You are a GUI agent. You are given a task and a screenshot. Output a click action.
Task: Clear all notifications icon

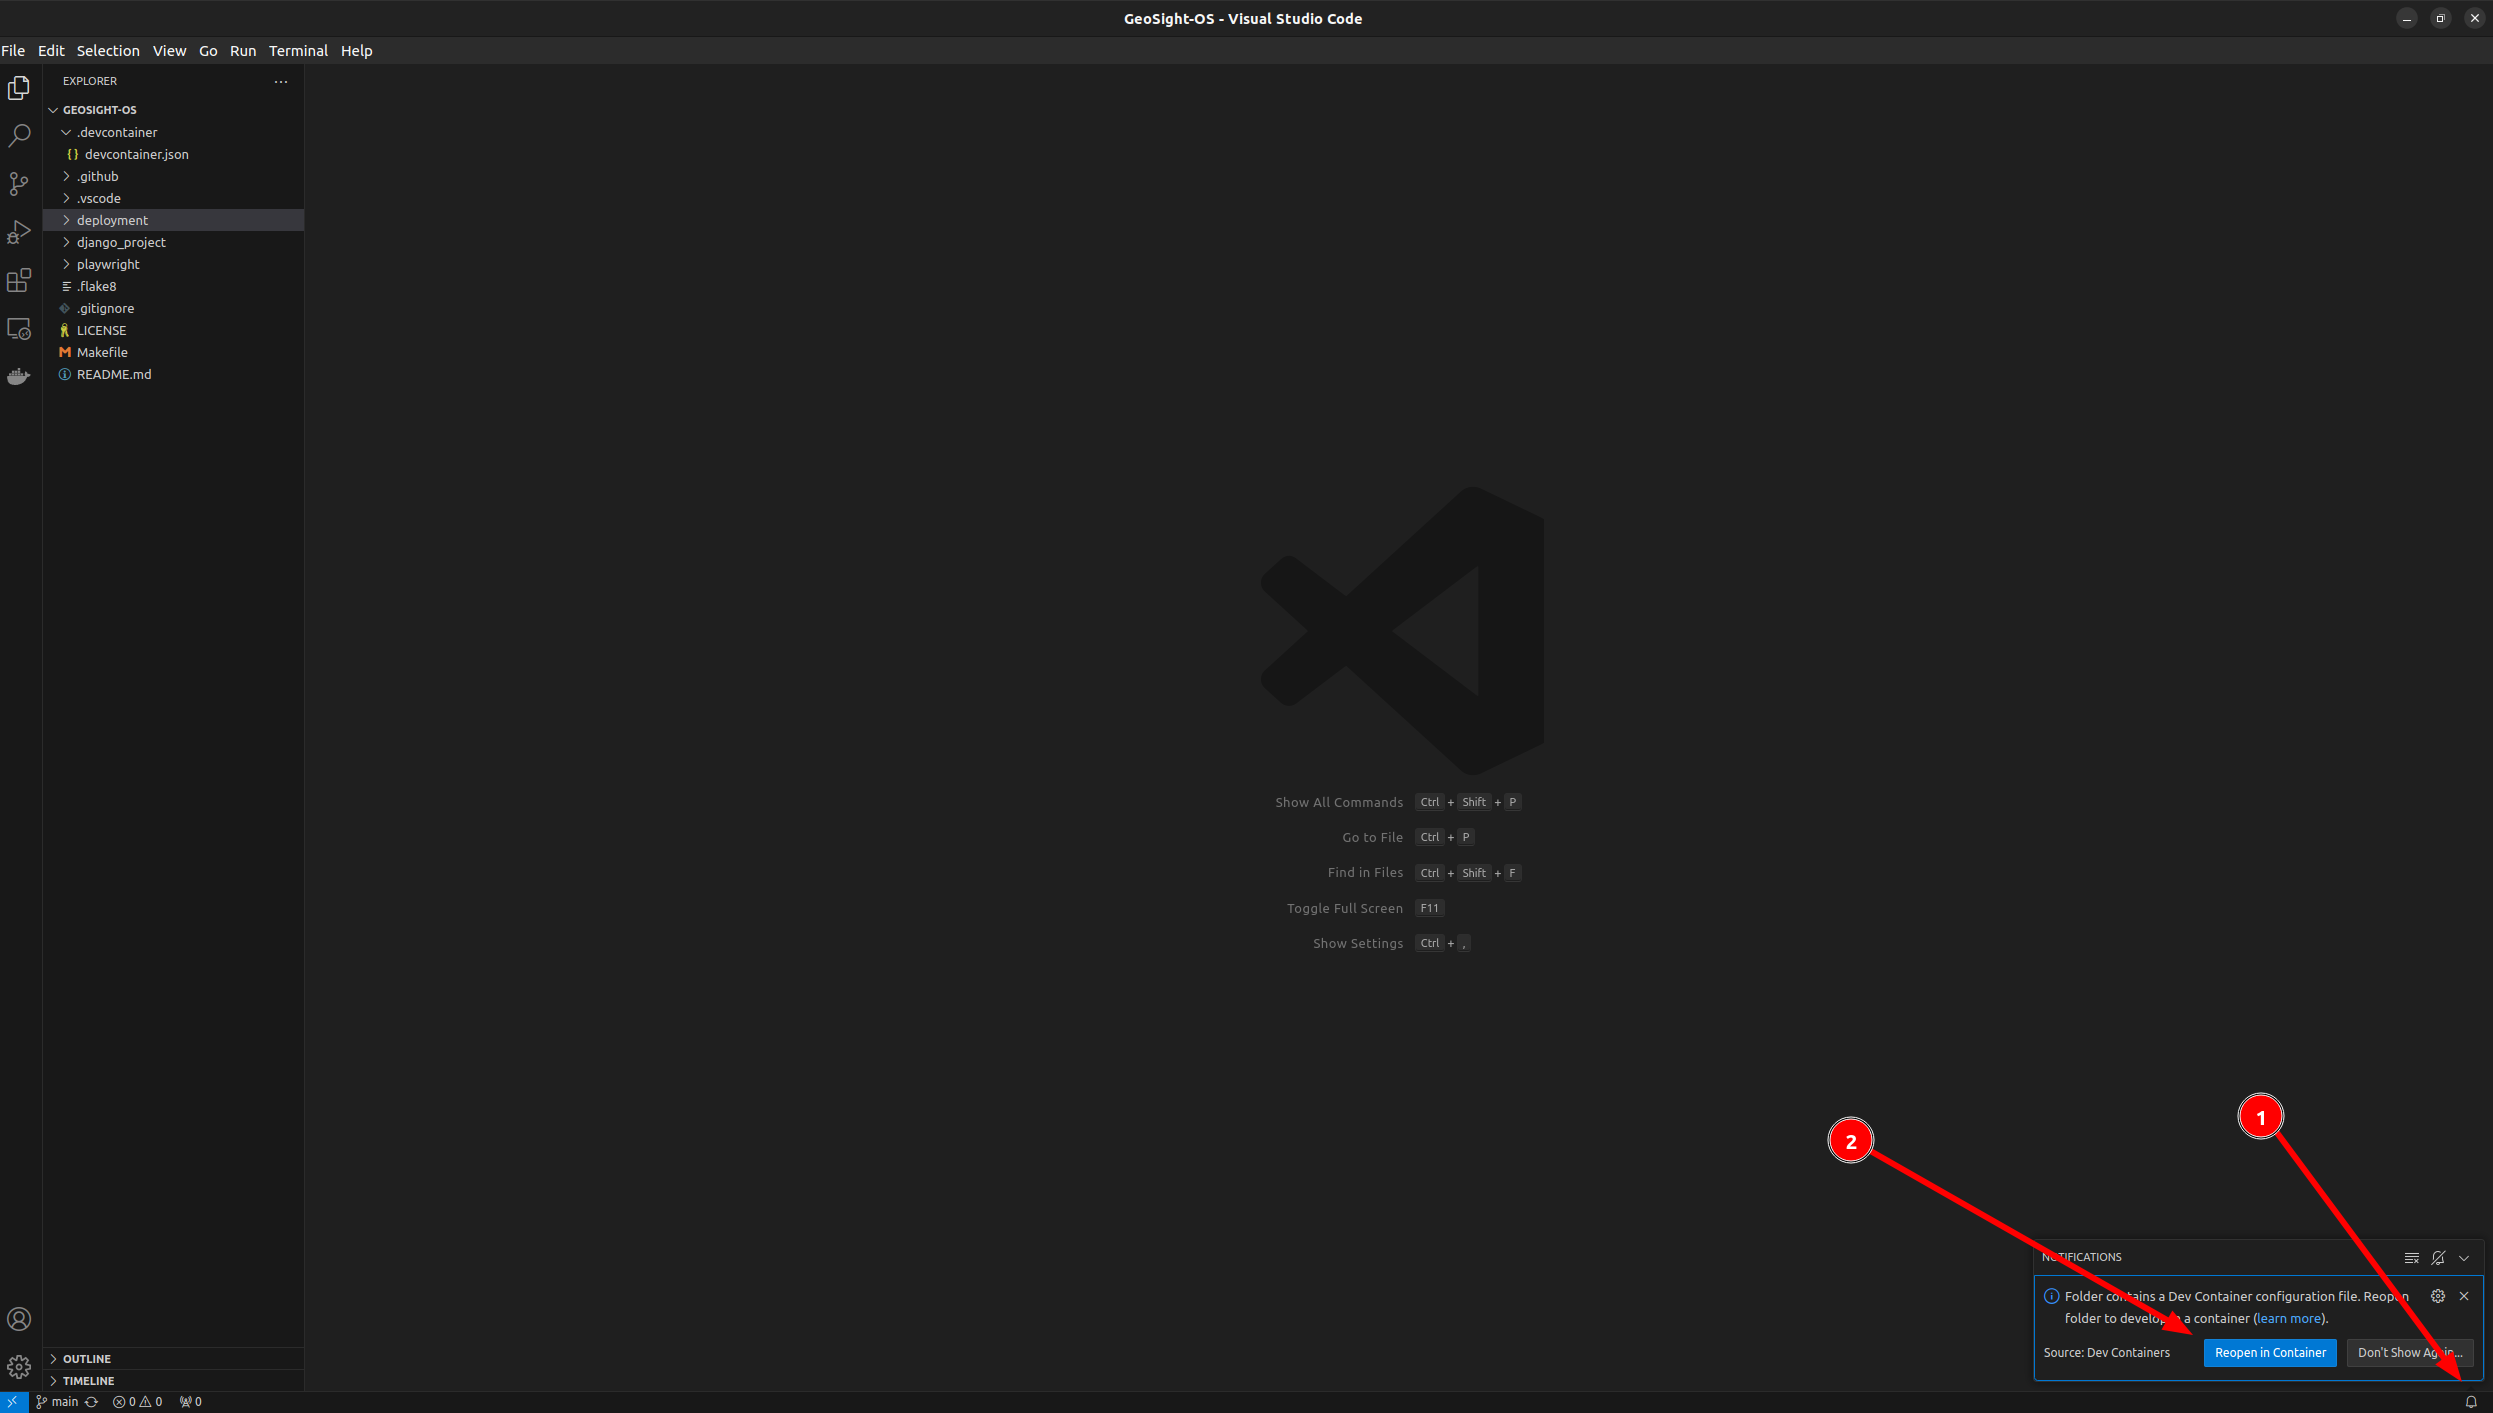click(2412, 1258)
